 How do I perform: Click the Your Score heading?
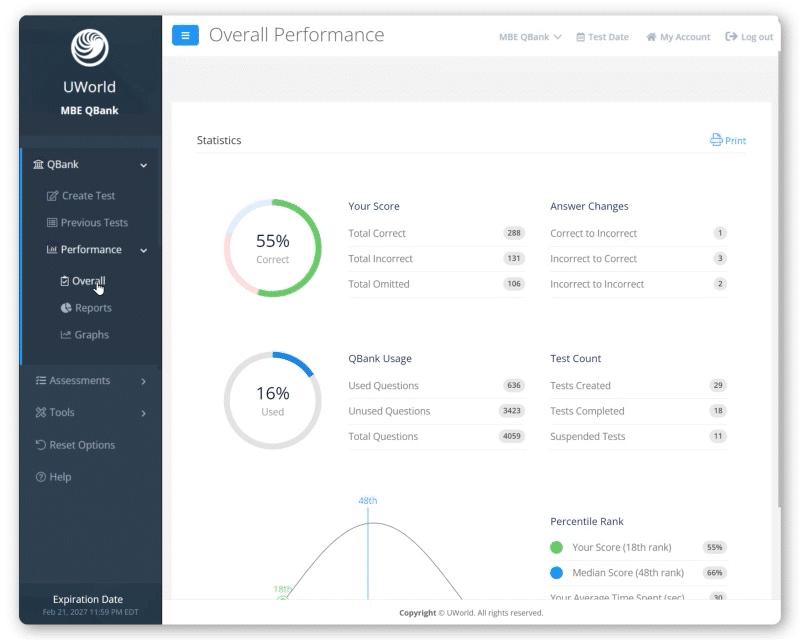click(374, 206)
